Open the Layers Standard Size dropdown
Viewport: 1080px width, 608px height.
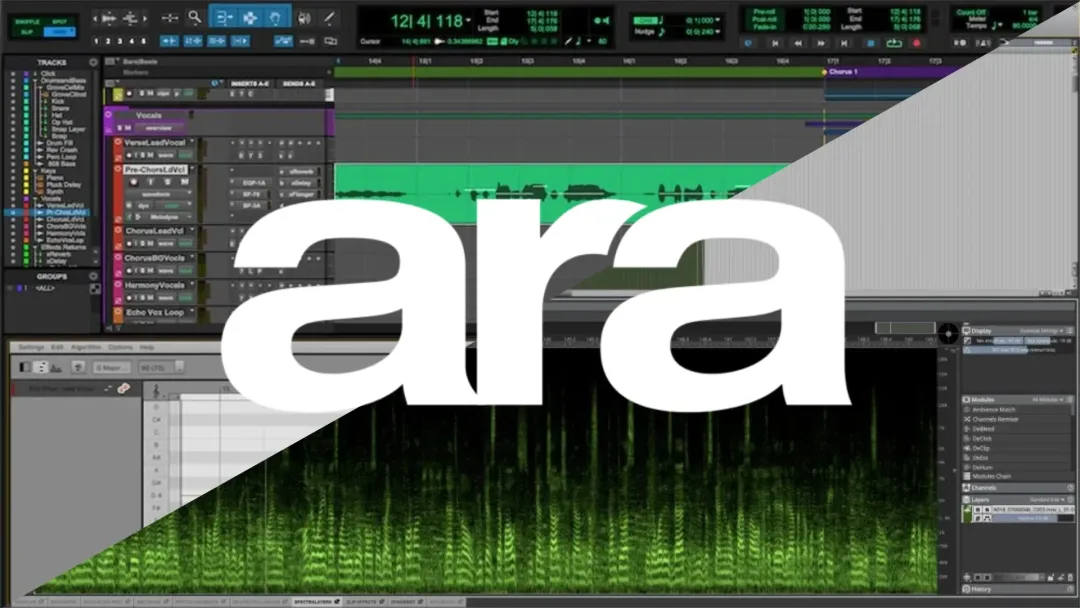1048,499
